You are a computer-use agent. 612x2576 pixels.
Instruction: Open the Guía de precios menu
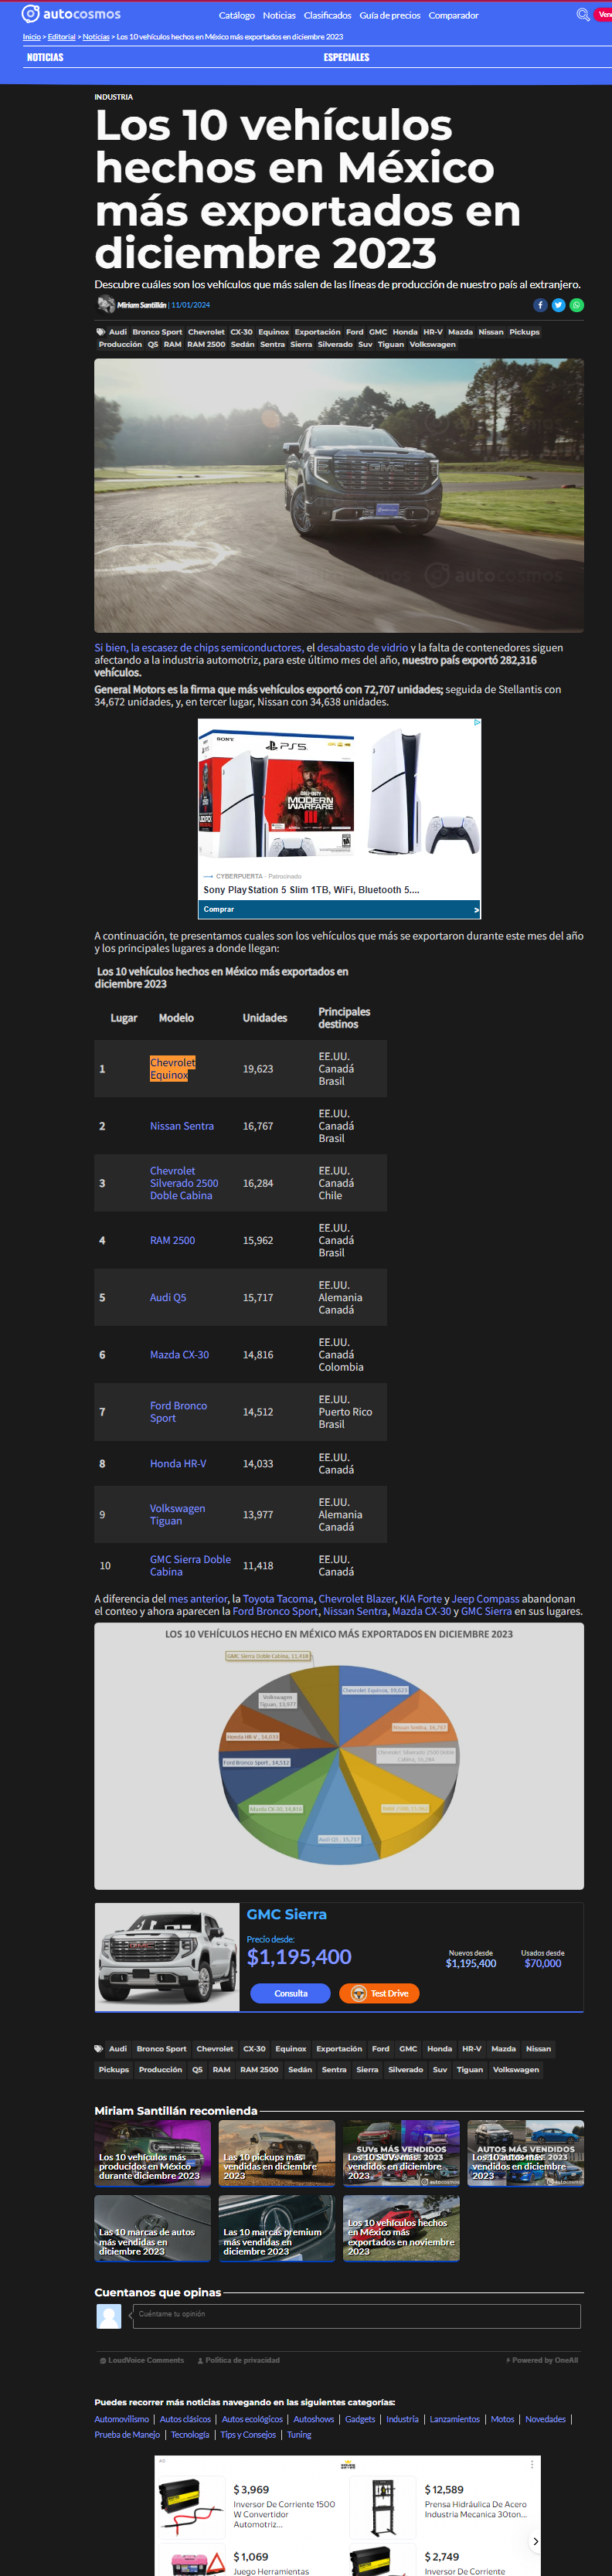tap(390, 15)
